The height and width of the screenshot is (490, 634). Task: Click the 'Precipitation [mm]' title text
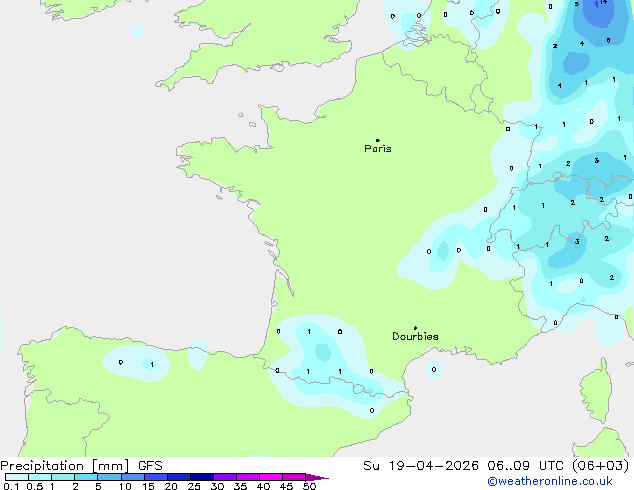tap(64, 466)
